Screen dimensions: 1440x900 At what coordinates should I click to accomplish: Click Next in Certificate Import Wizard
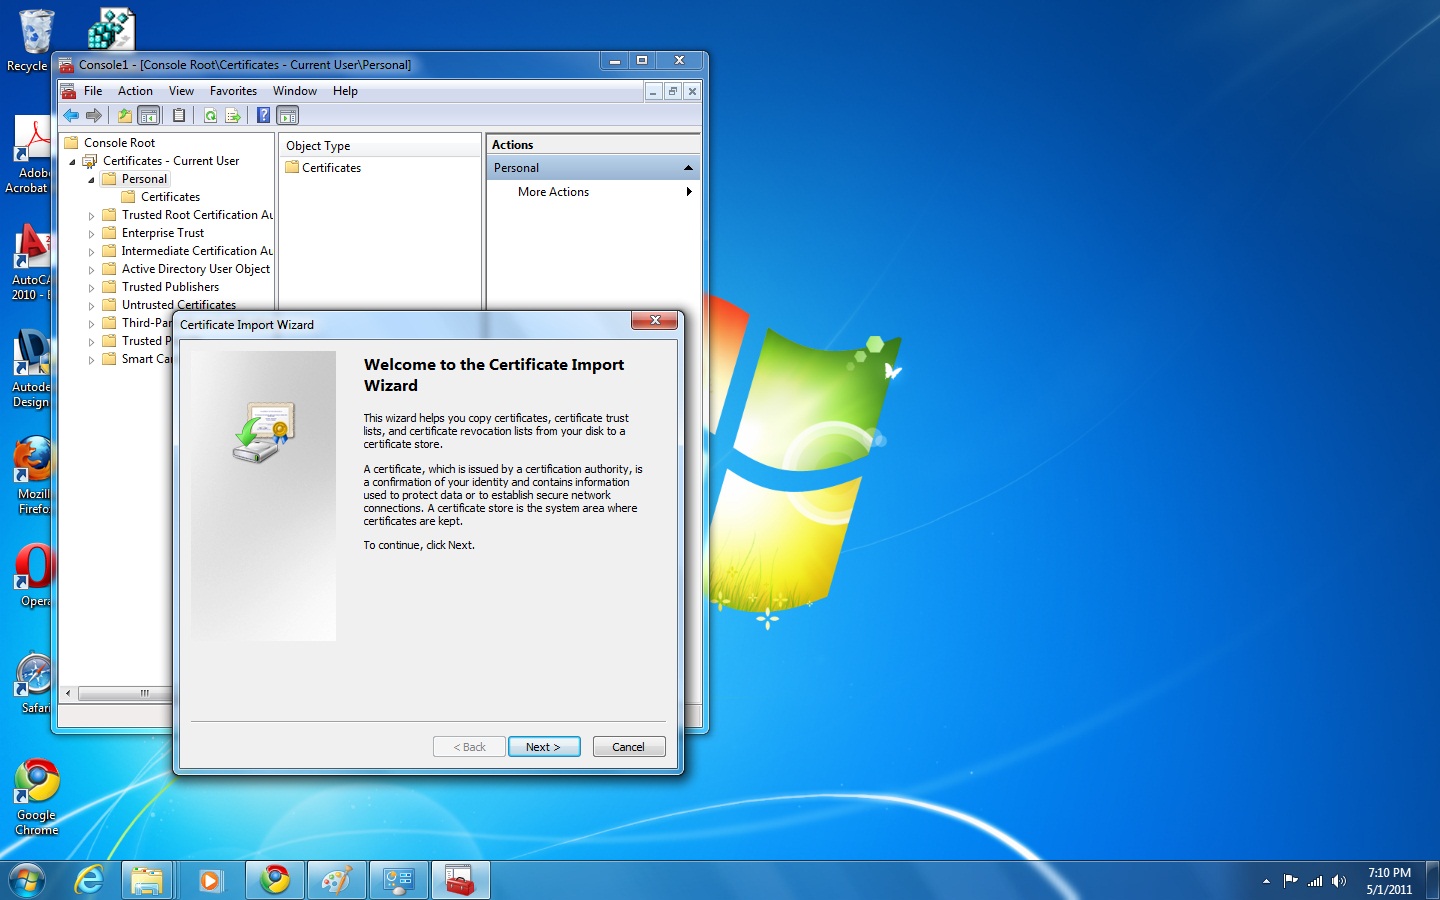coord(544,747)
